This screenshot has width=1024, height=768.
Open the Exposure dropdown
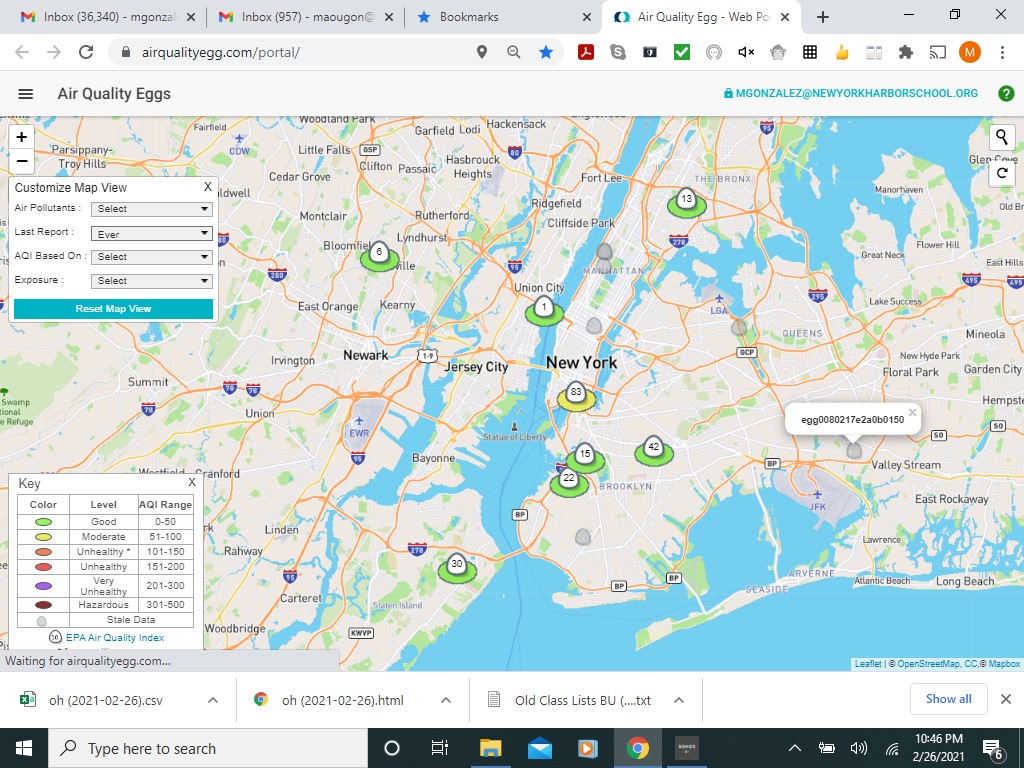click(x=152, y=281)
